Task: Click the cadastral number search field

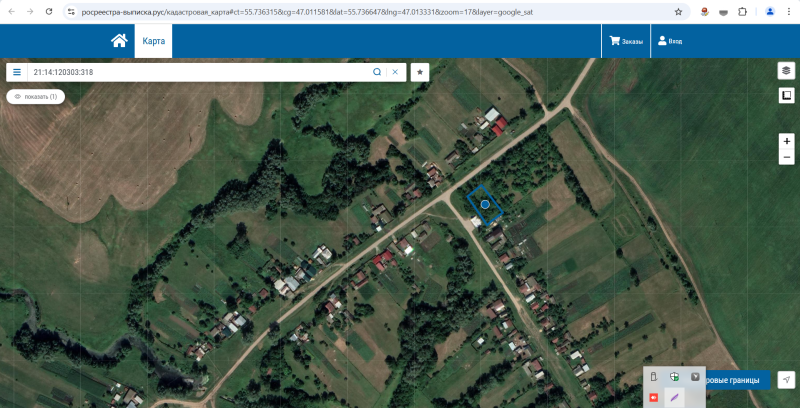Action: point(199,72)
